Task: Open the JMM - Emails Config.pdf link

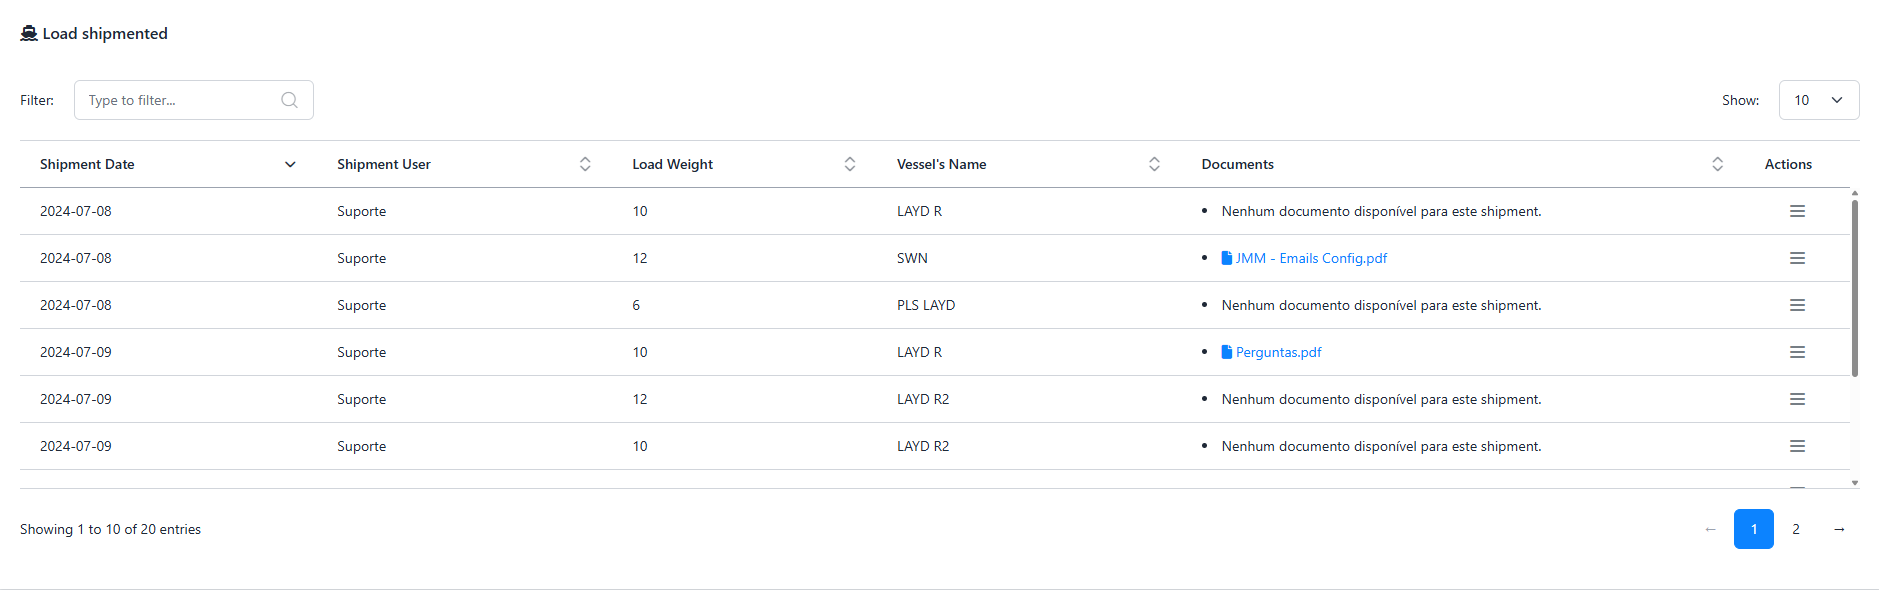Action: (x=1311, y=258)
